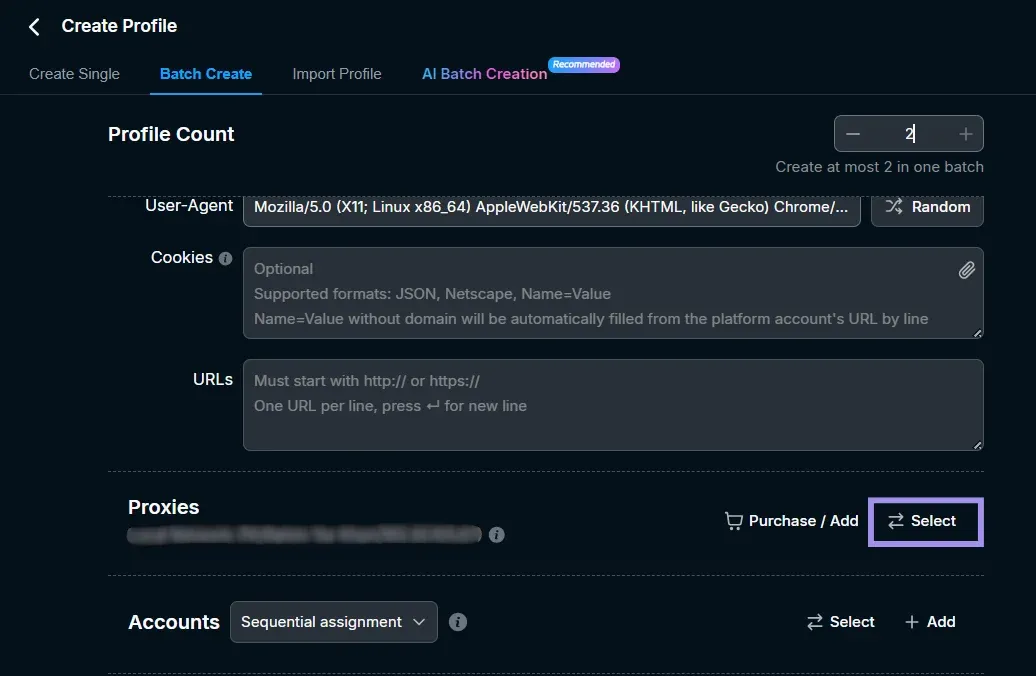This screenshot has width=1036, height=676.
Task: Click the Accounts info icon
Action: (x=458, y=622)
